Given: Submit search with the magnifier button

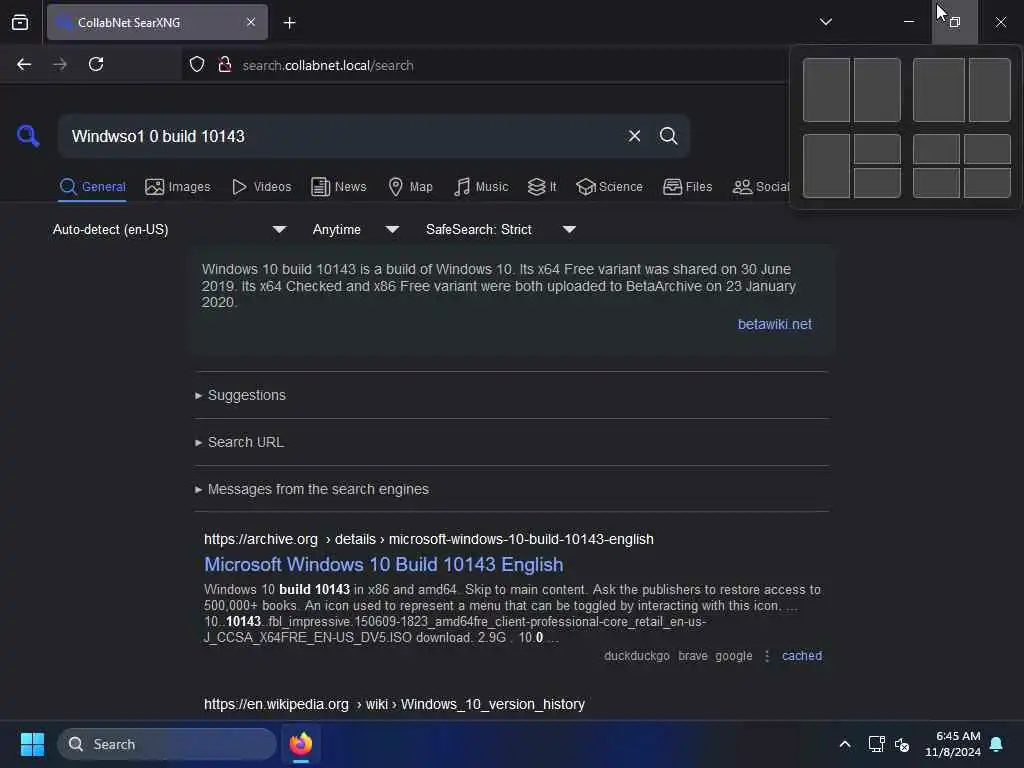Looking at the screenshot, I should click(x=668, y=136).
